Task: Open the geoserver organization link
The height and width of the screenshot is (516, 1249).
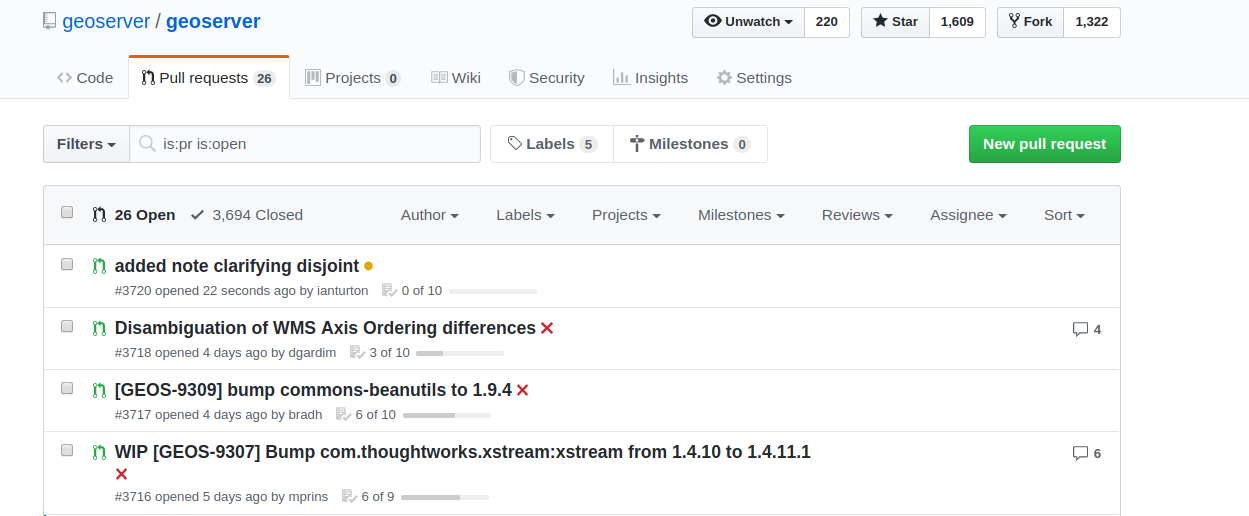Action: click(106, 21)
